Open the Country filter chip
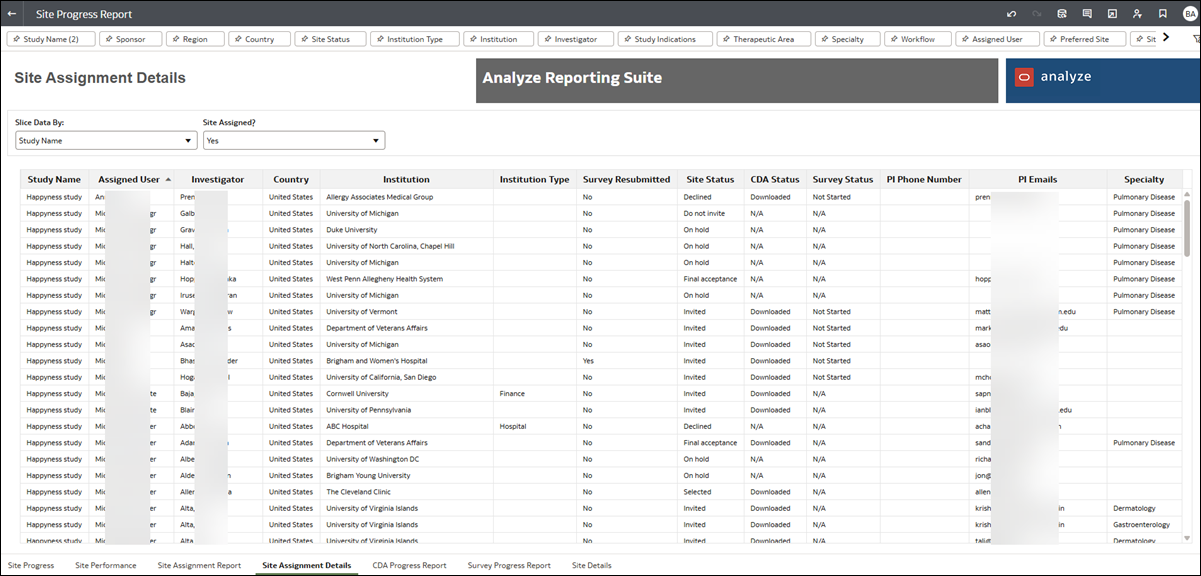This screenshot has width=1201, height=576. 259,39
